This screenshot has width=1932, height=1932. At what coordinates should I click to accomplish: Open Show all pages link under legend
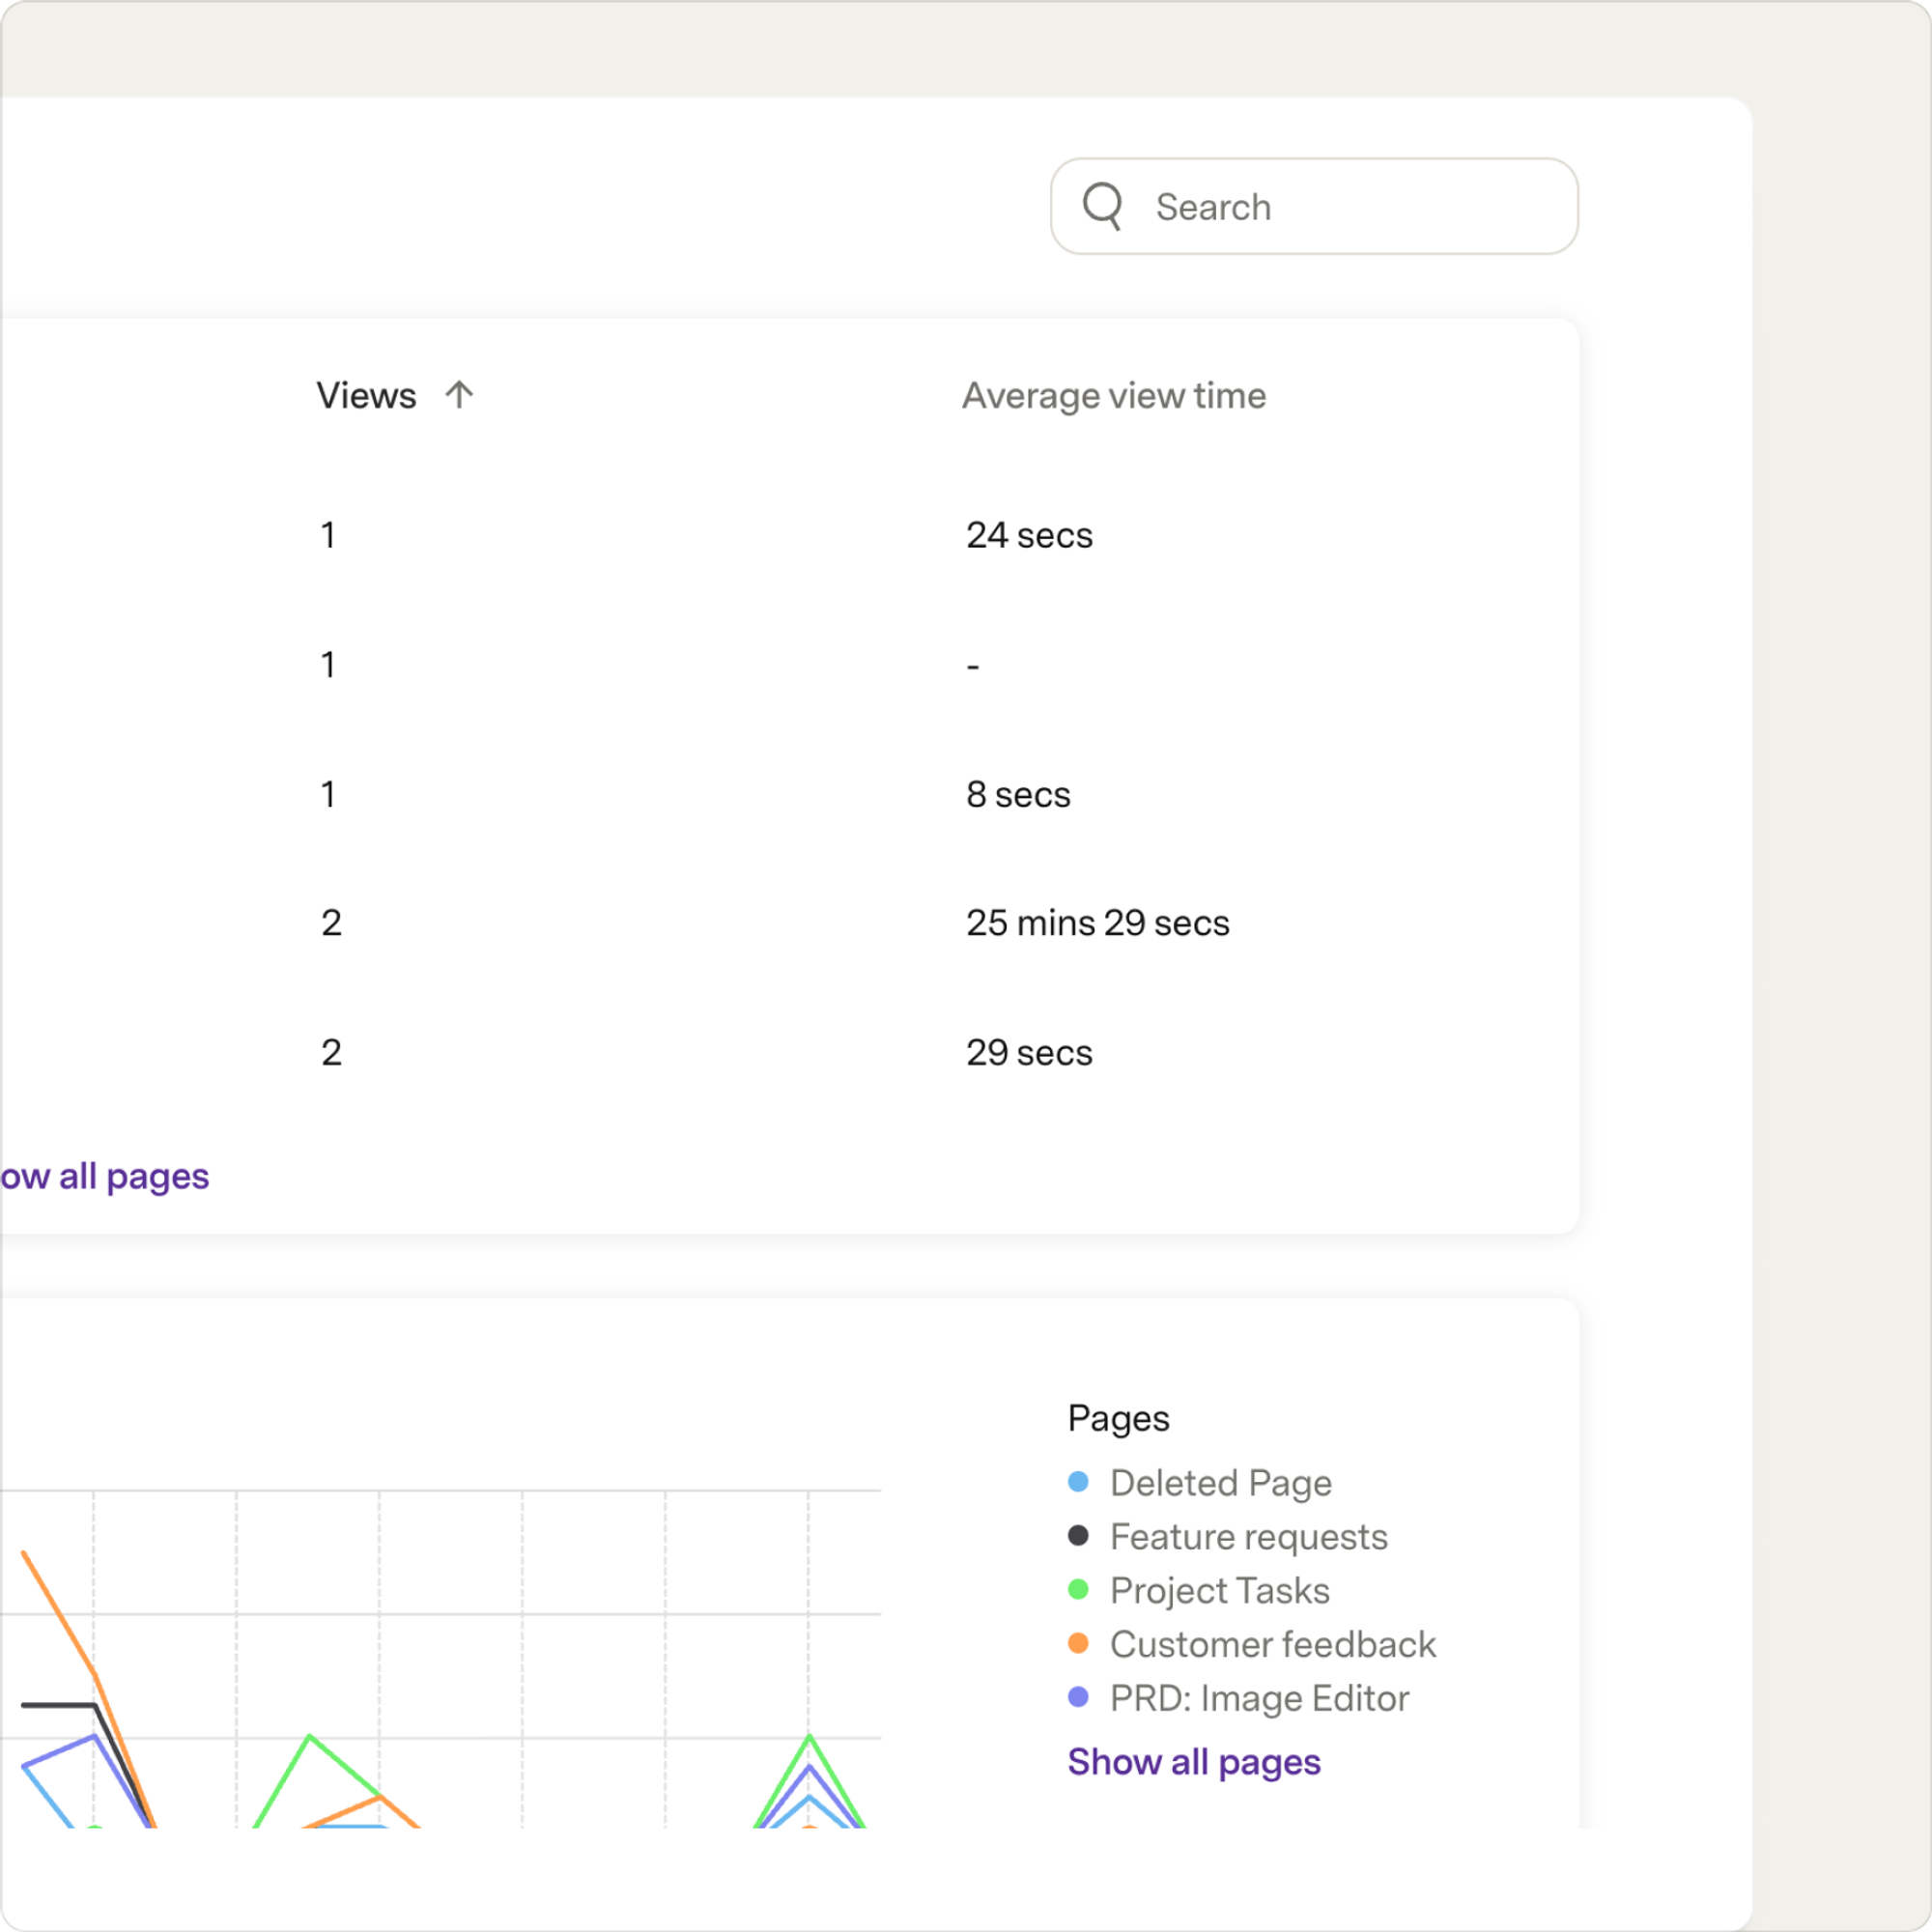[1194, 1762]
